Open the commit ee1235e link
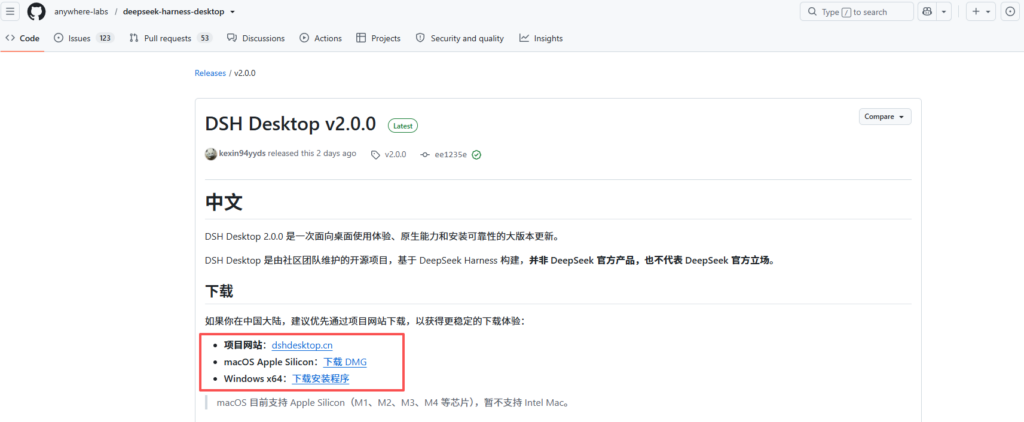Image resolution: width=1024 pixels, height=422 pixels. [x=444, y=155]
